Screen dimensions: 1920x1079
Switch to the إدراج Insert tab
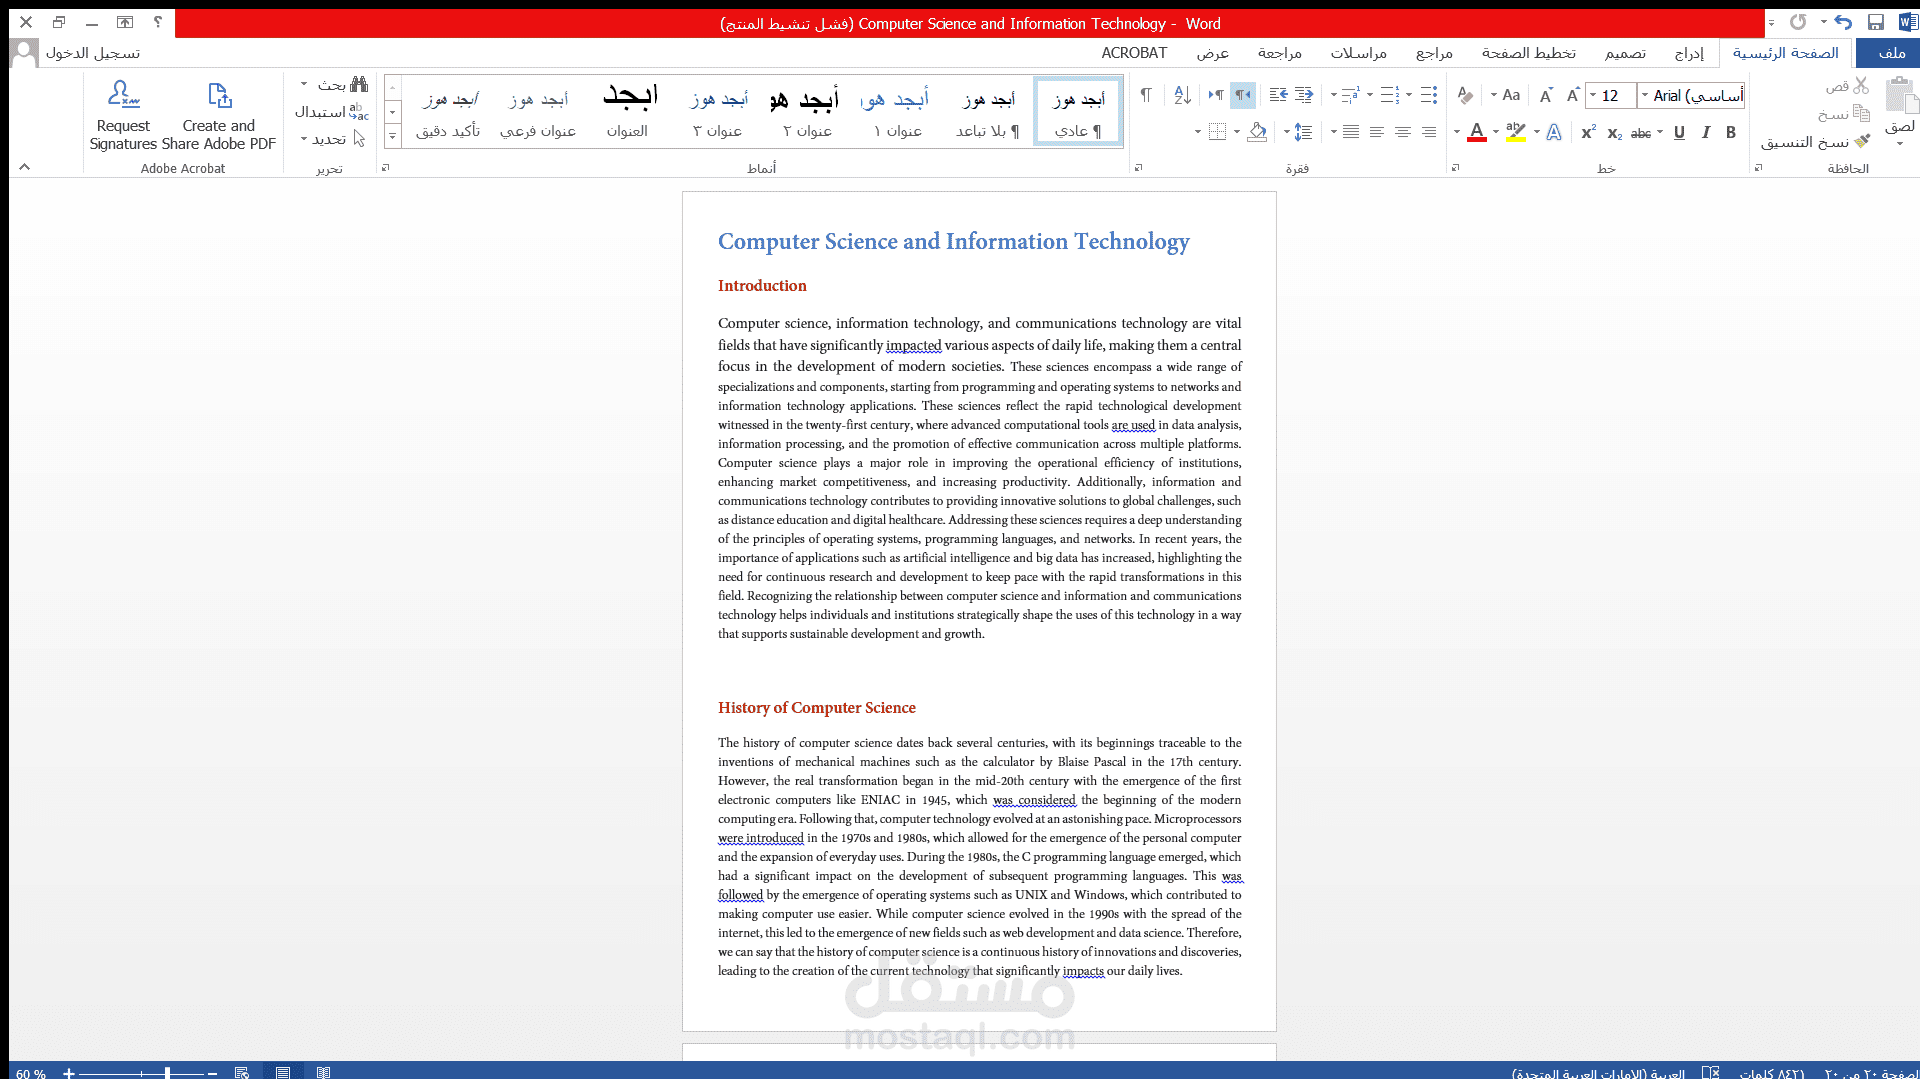coord(1689,53)
